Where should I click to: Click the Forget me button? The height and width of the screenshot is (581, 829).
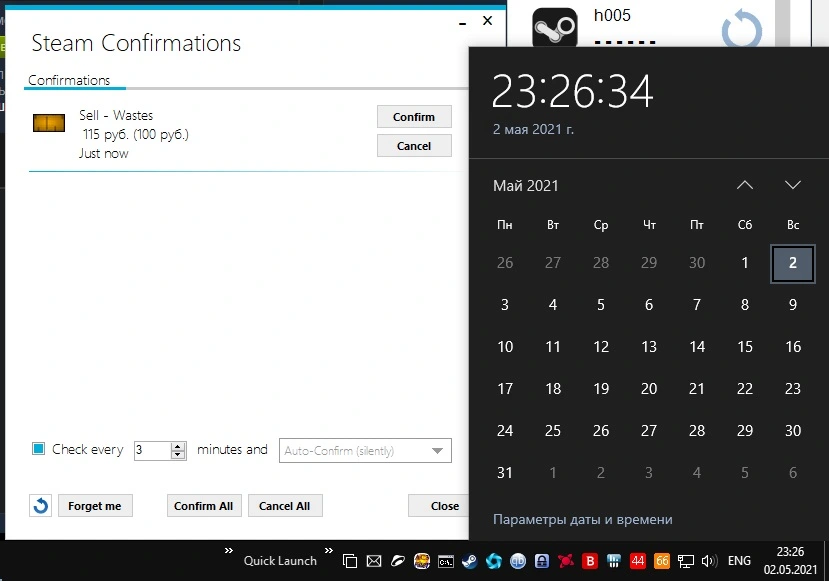click(x=95, y=506)
